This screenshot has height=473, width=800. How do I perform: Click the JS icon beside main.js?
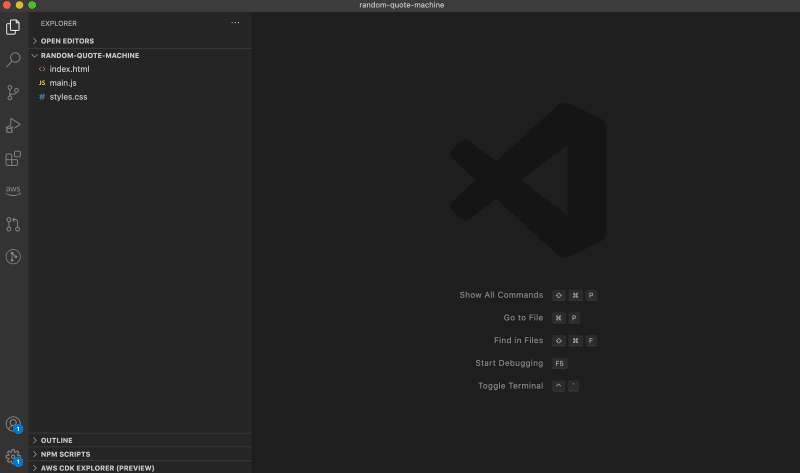point(42,83)
